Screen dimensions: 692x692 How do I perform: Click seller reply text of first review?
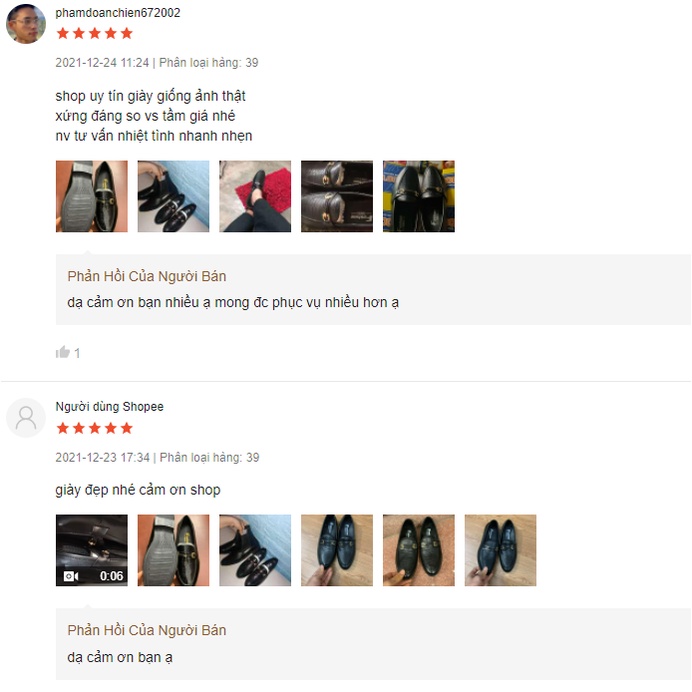[x=233, y=302]
